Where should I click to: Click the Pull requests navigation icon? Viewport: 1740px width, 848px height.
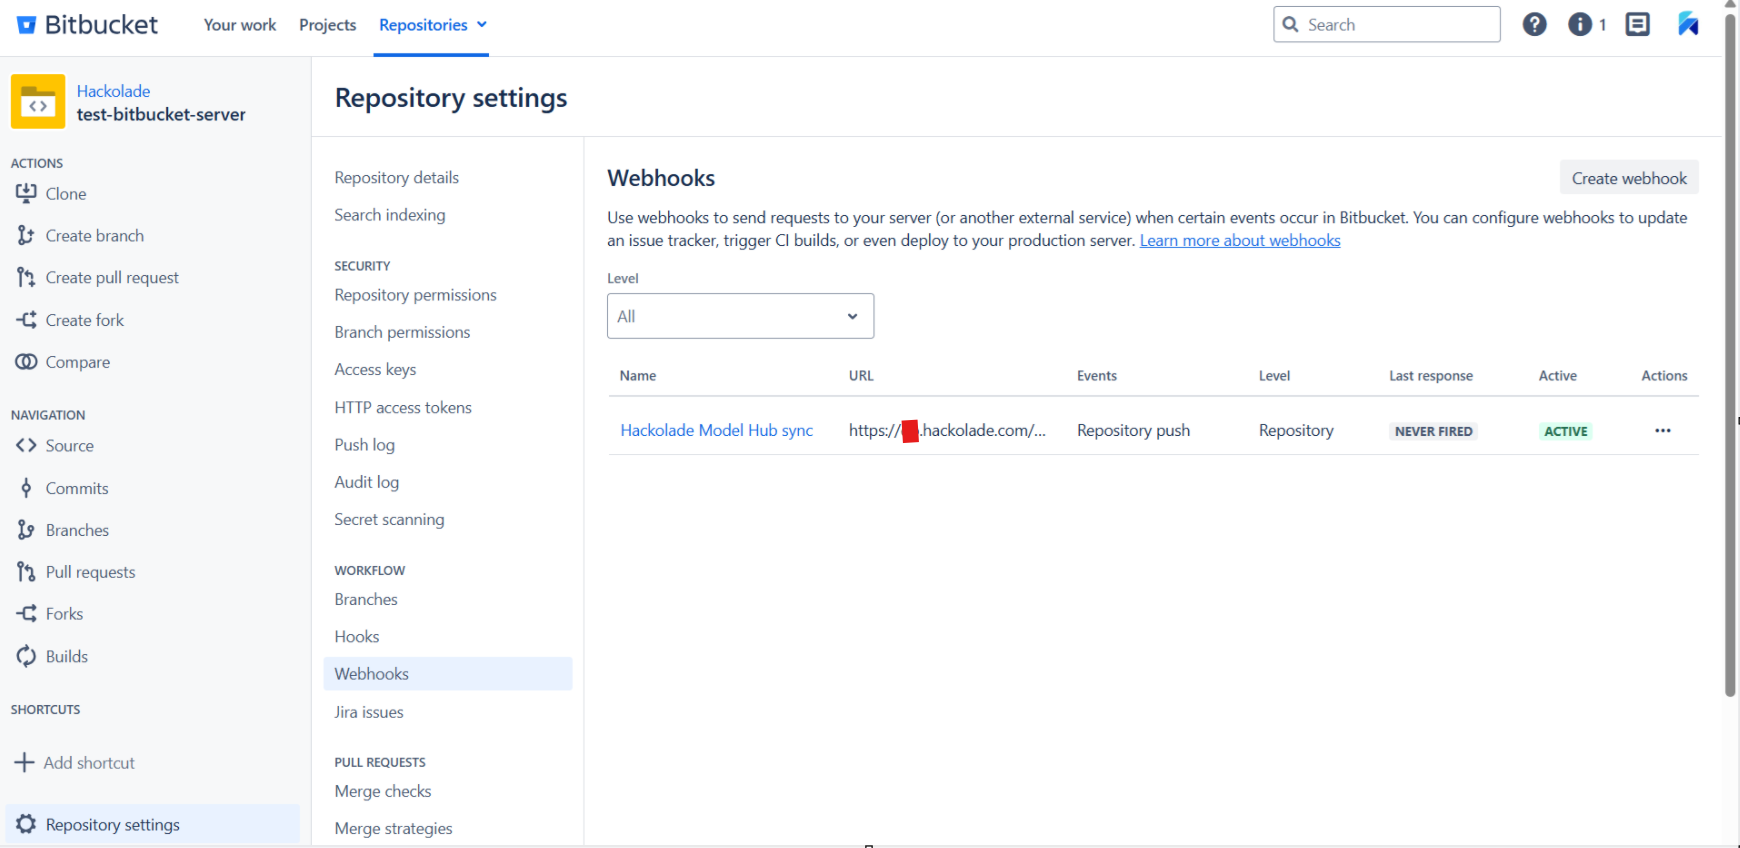click(x=26, y=572)
